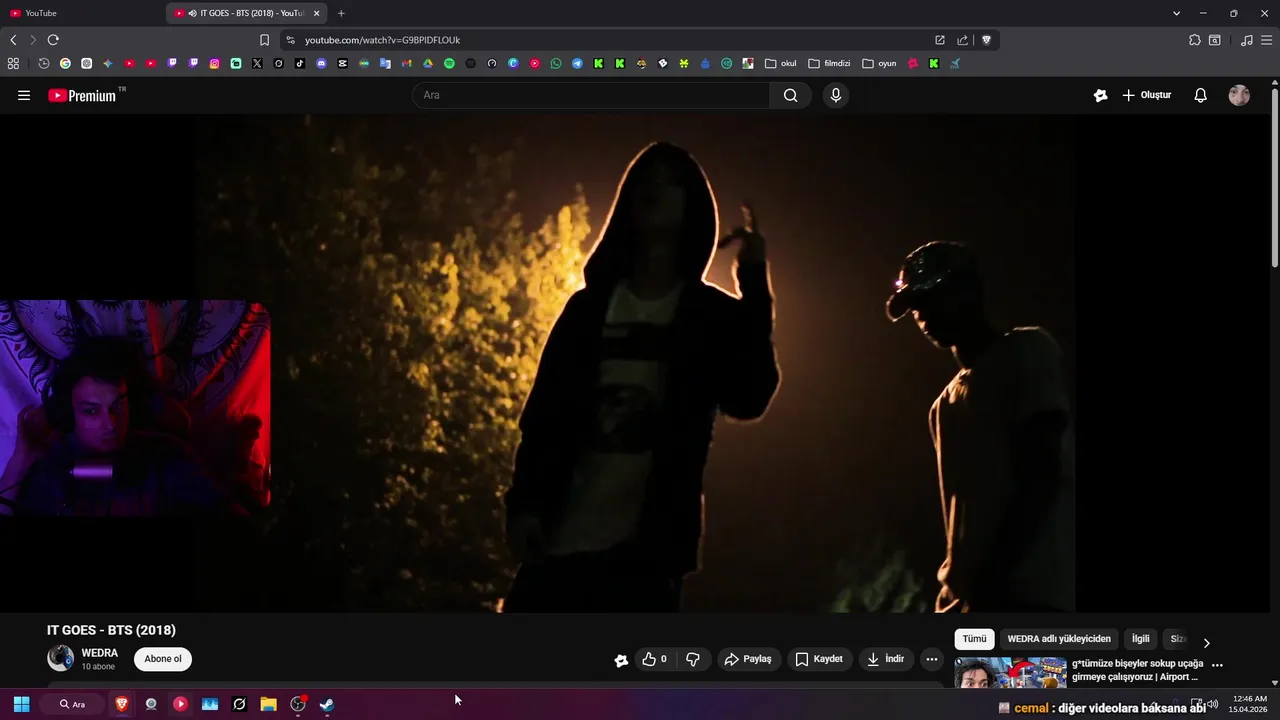Viewport: 1280px width, 720px height.
Task: Open the Spotify bookmark
Action: (x=449, y=63)
